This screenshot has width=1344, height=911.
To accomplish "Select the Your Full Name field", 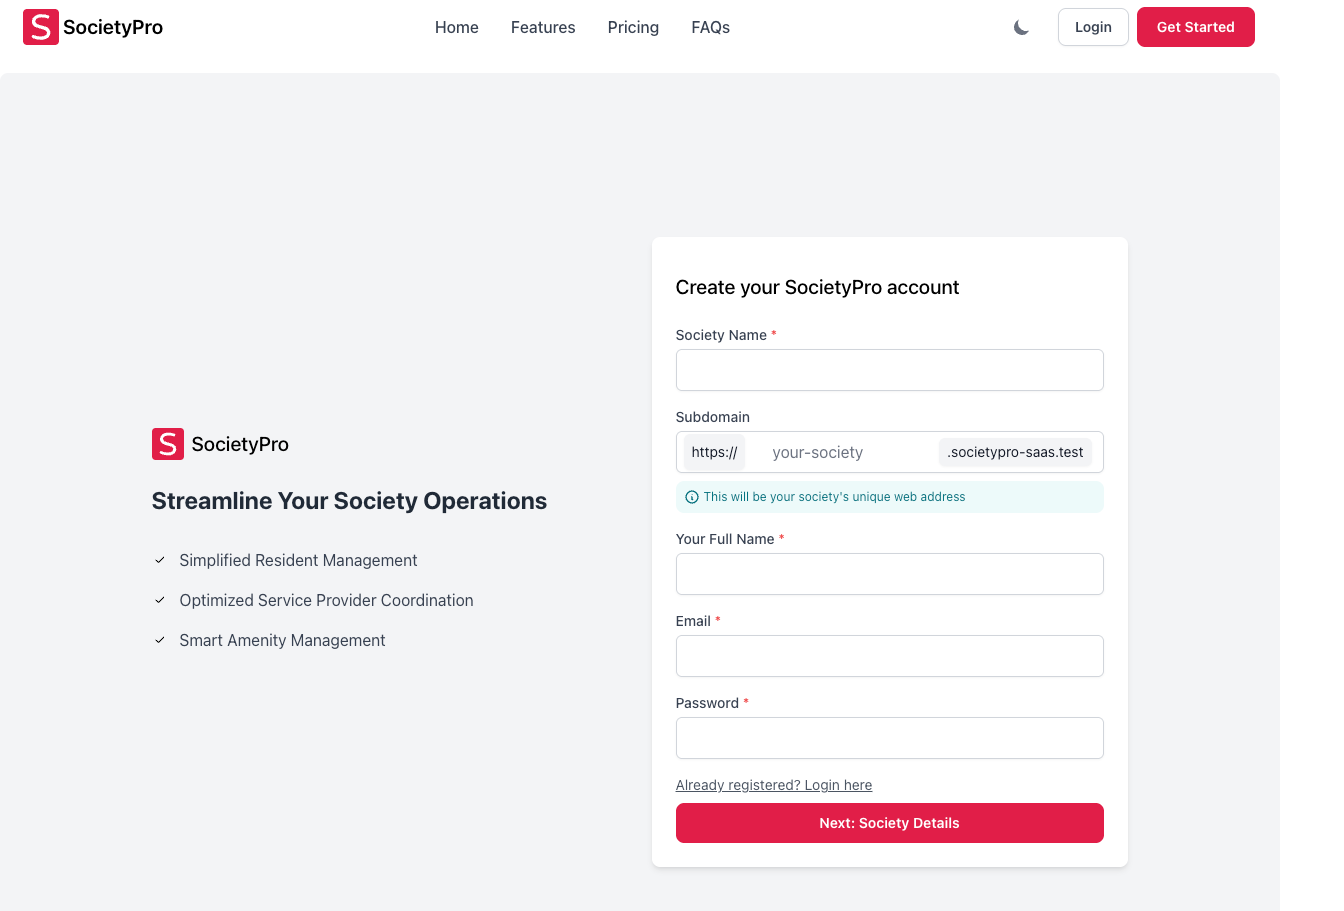I will [889, 574].
